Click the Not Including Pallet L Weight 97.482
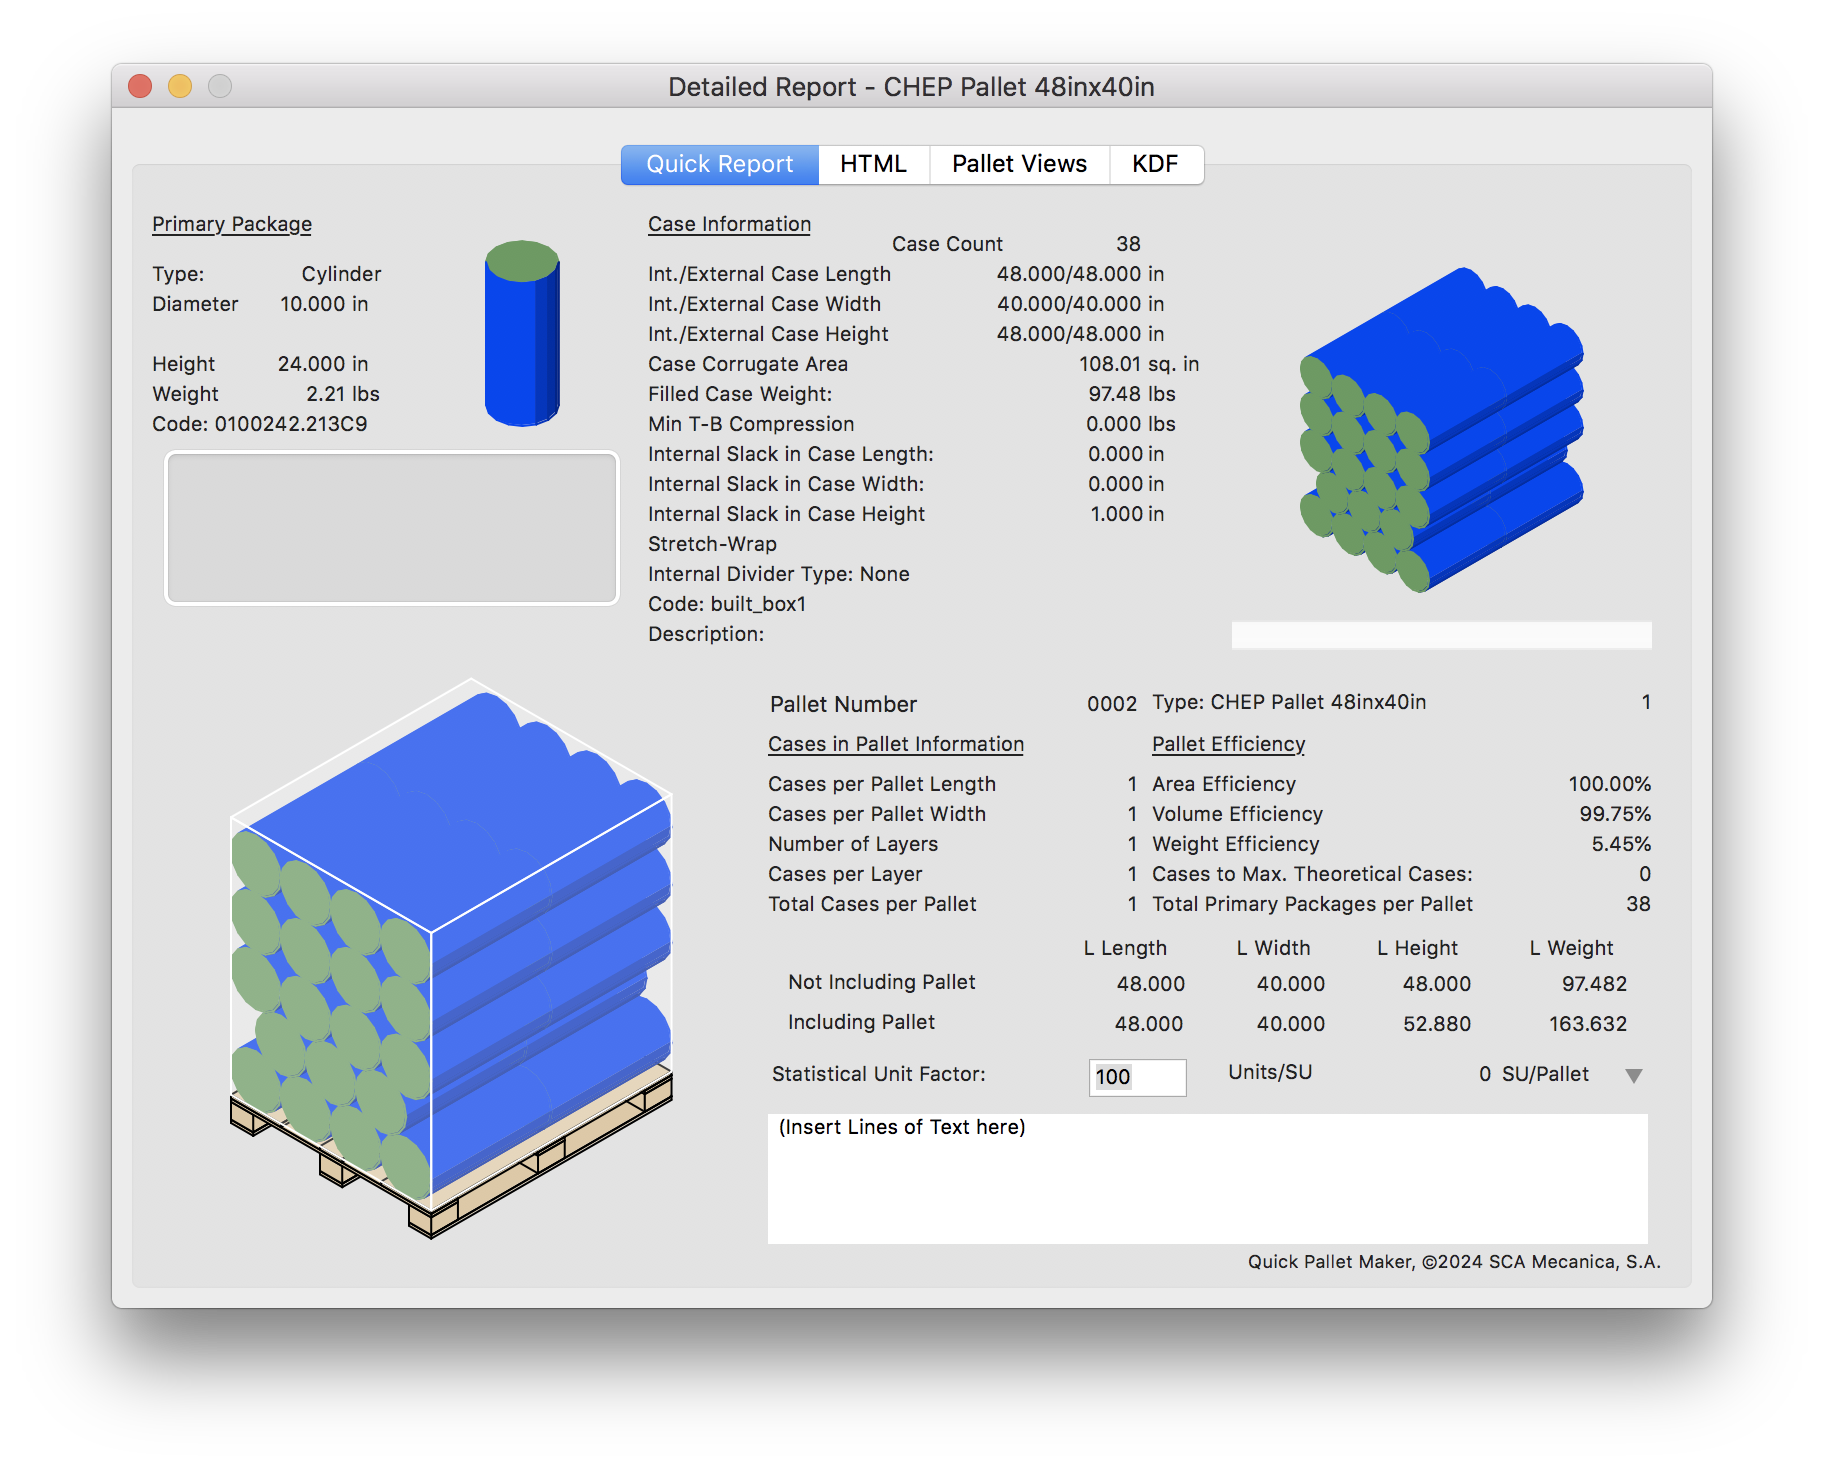The width and height of the screenshot is (1824, 1468). pos(1595,984)
